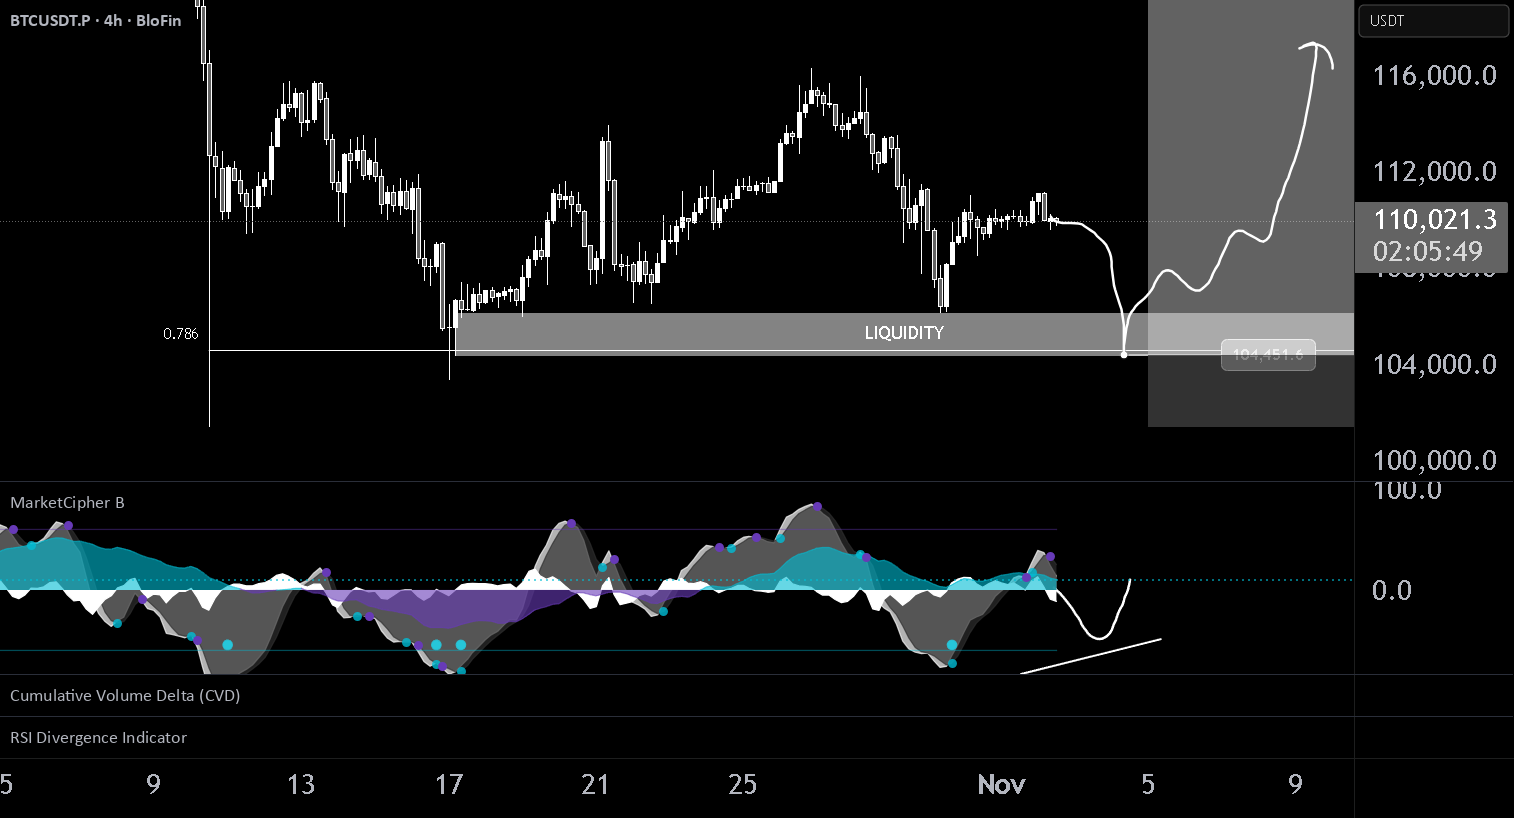The image size is (1514, 818).
Task: Click the 25 date label on time axis
Action: [743, 785]
